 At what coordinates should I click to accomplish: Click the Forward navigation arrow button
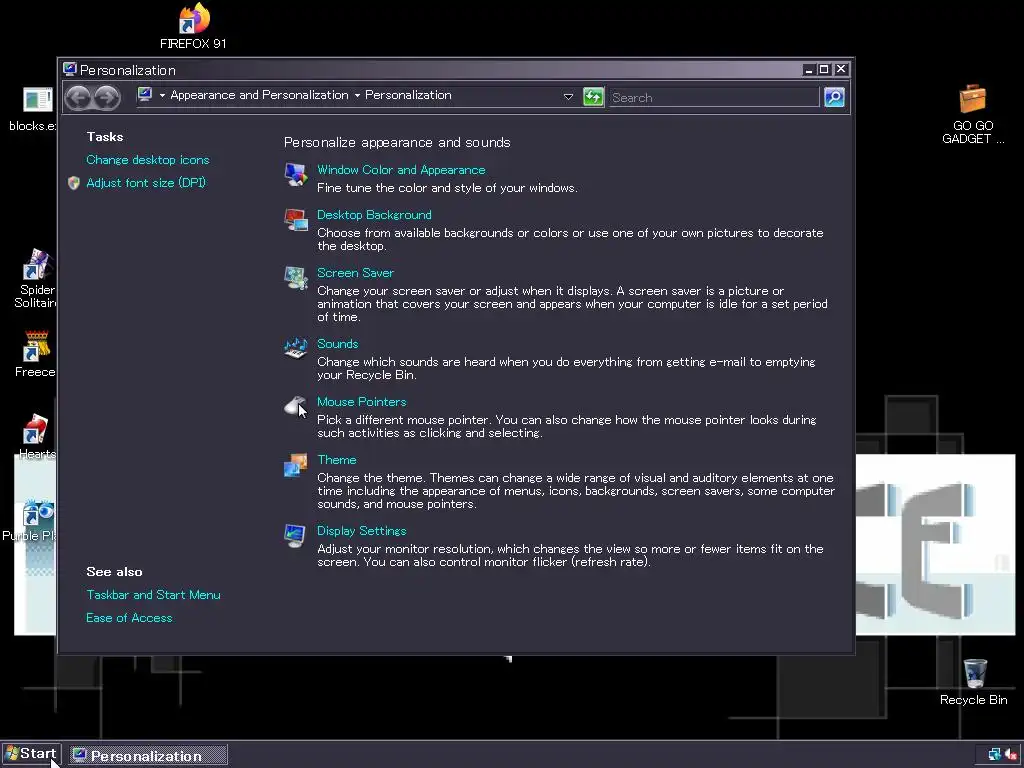[x=107, y=98]
